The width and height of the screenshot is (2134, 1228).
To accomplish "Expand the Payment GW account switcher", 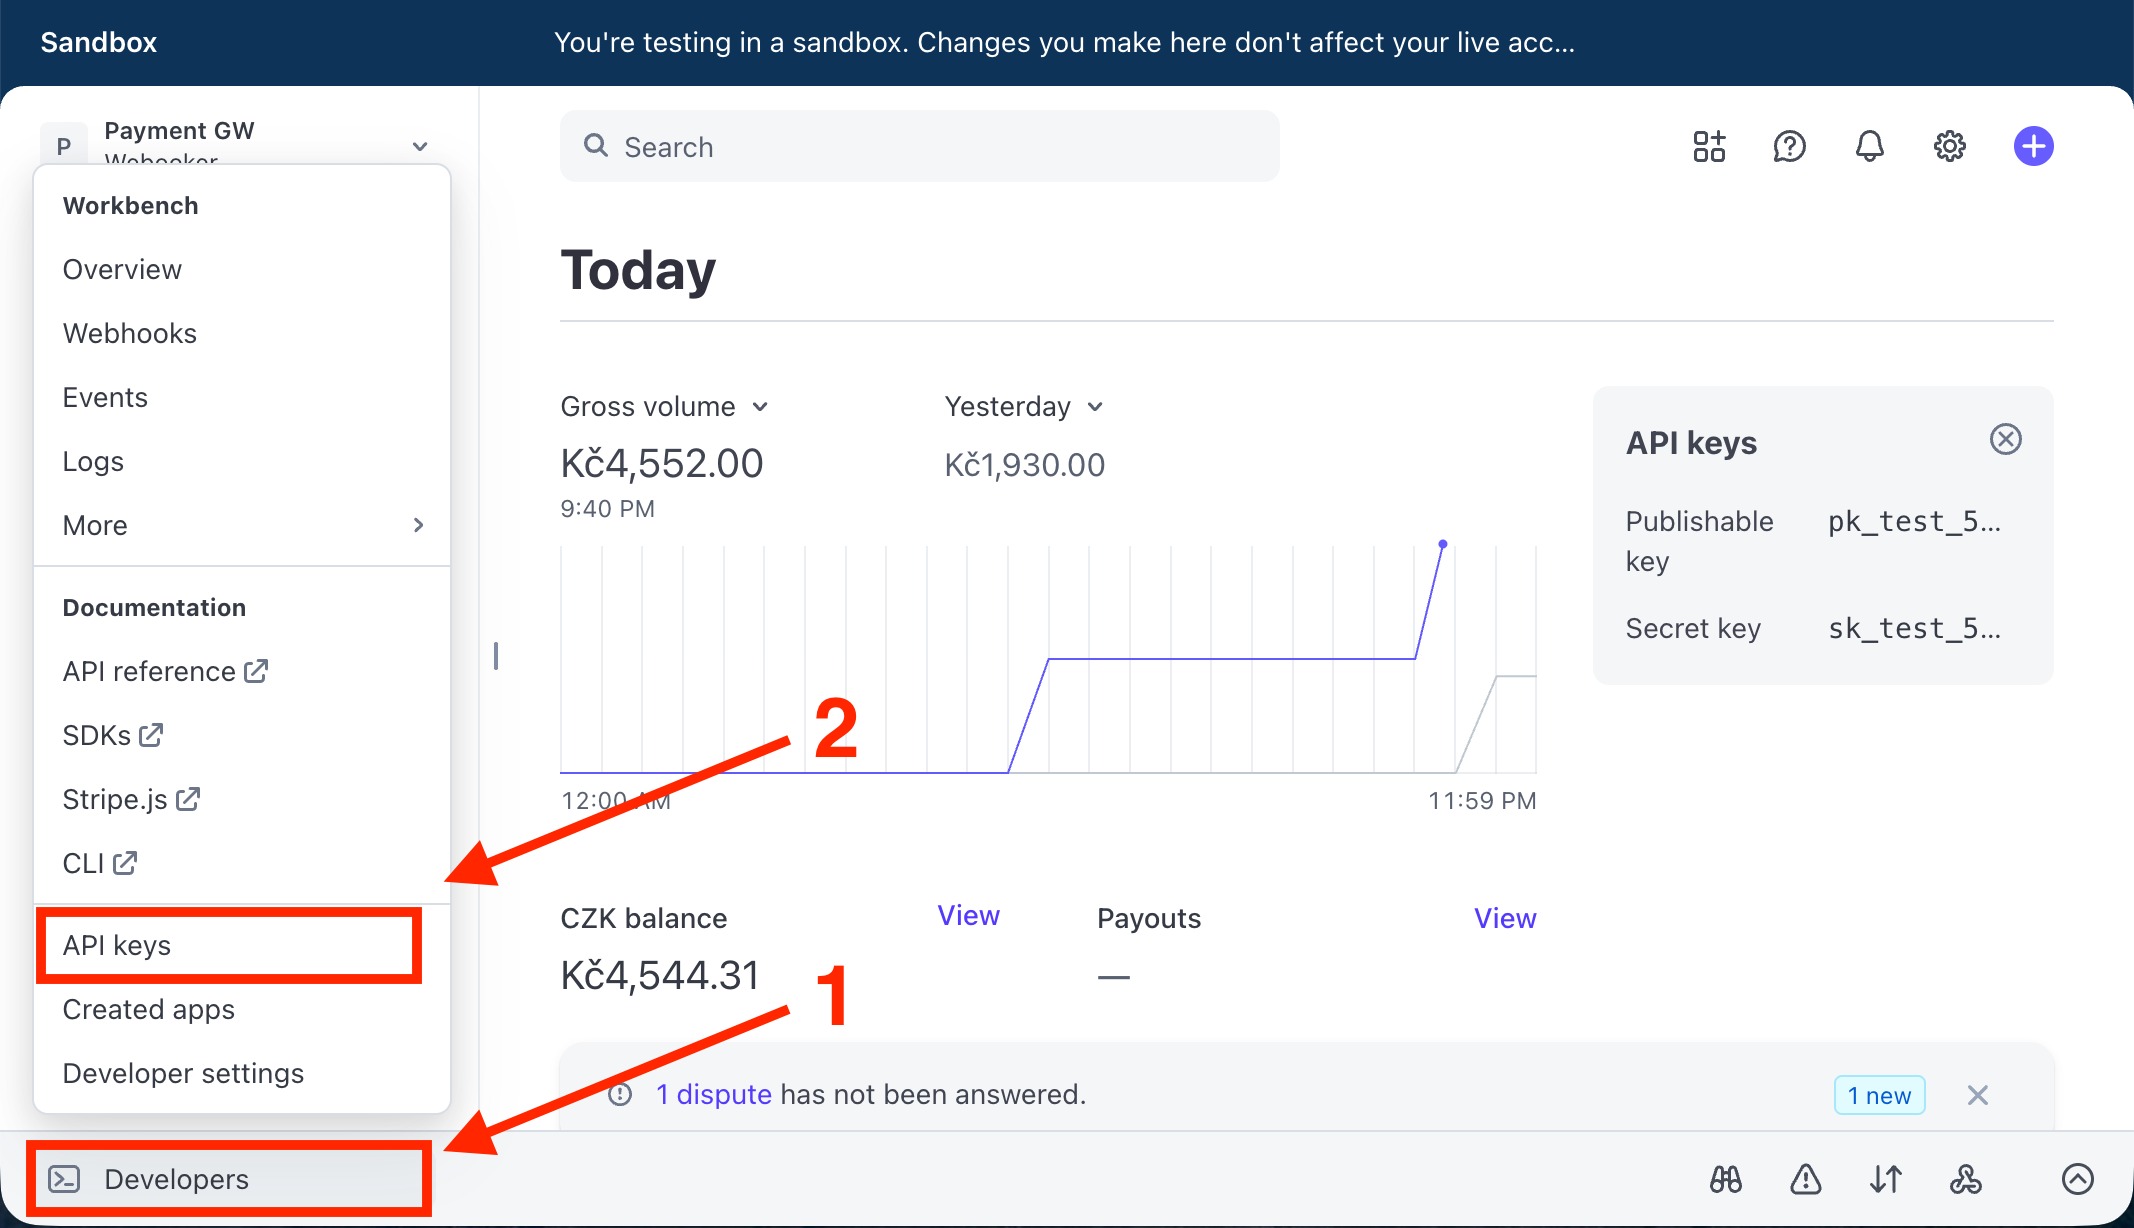I will tap(420, 146).
